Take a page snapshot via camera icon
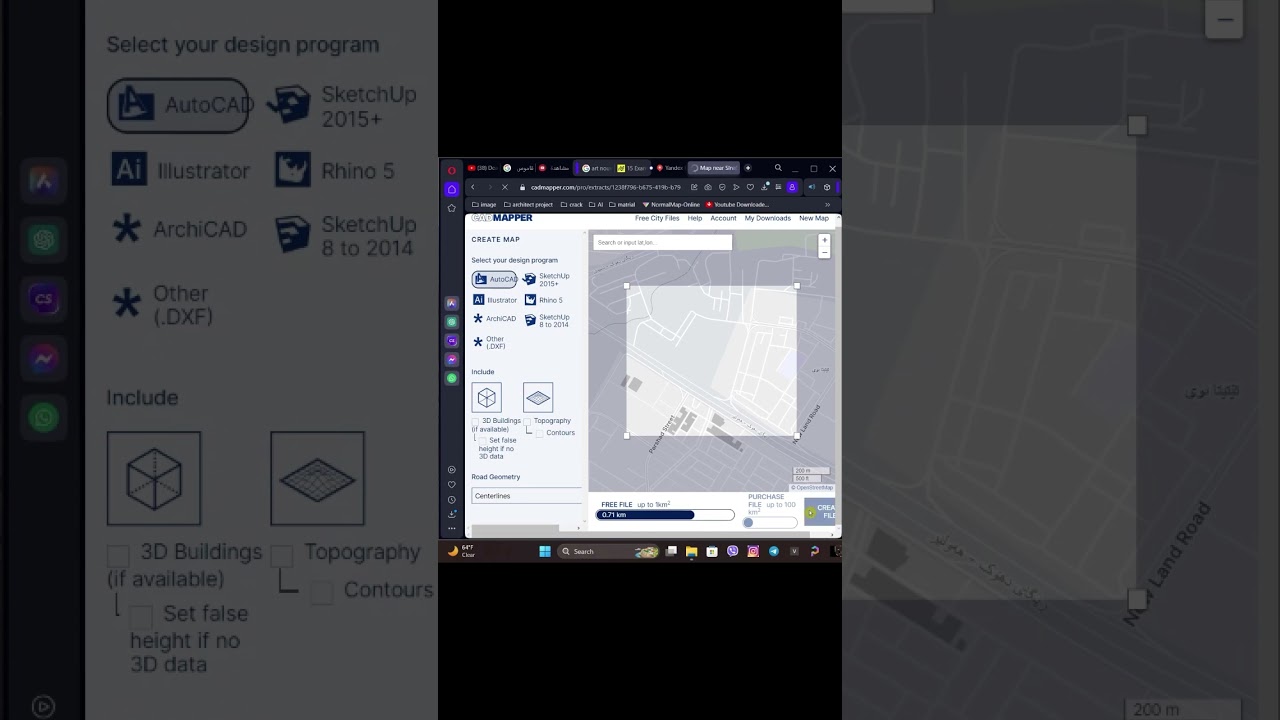1280x720 pixels. [x=708, y=187]
